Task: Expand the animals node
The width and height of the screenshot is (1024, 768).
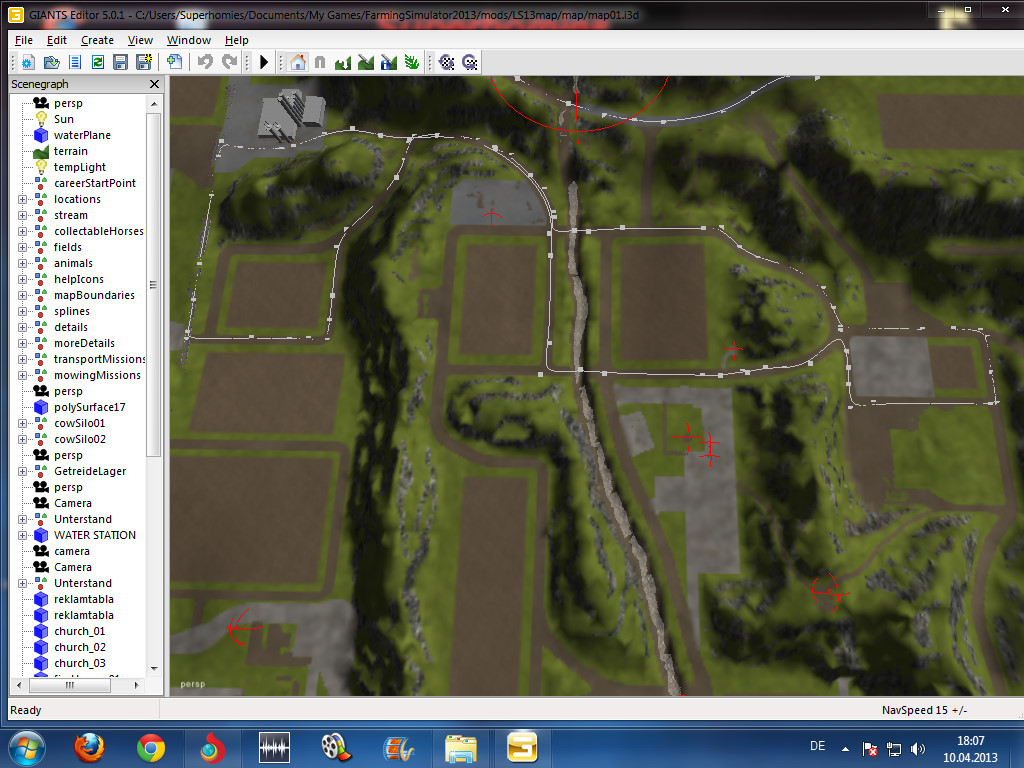Action: tap(22, 263)
